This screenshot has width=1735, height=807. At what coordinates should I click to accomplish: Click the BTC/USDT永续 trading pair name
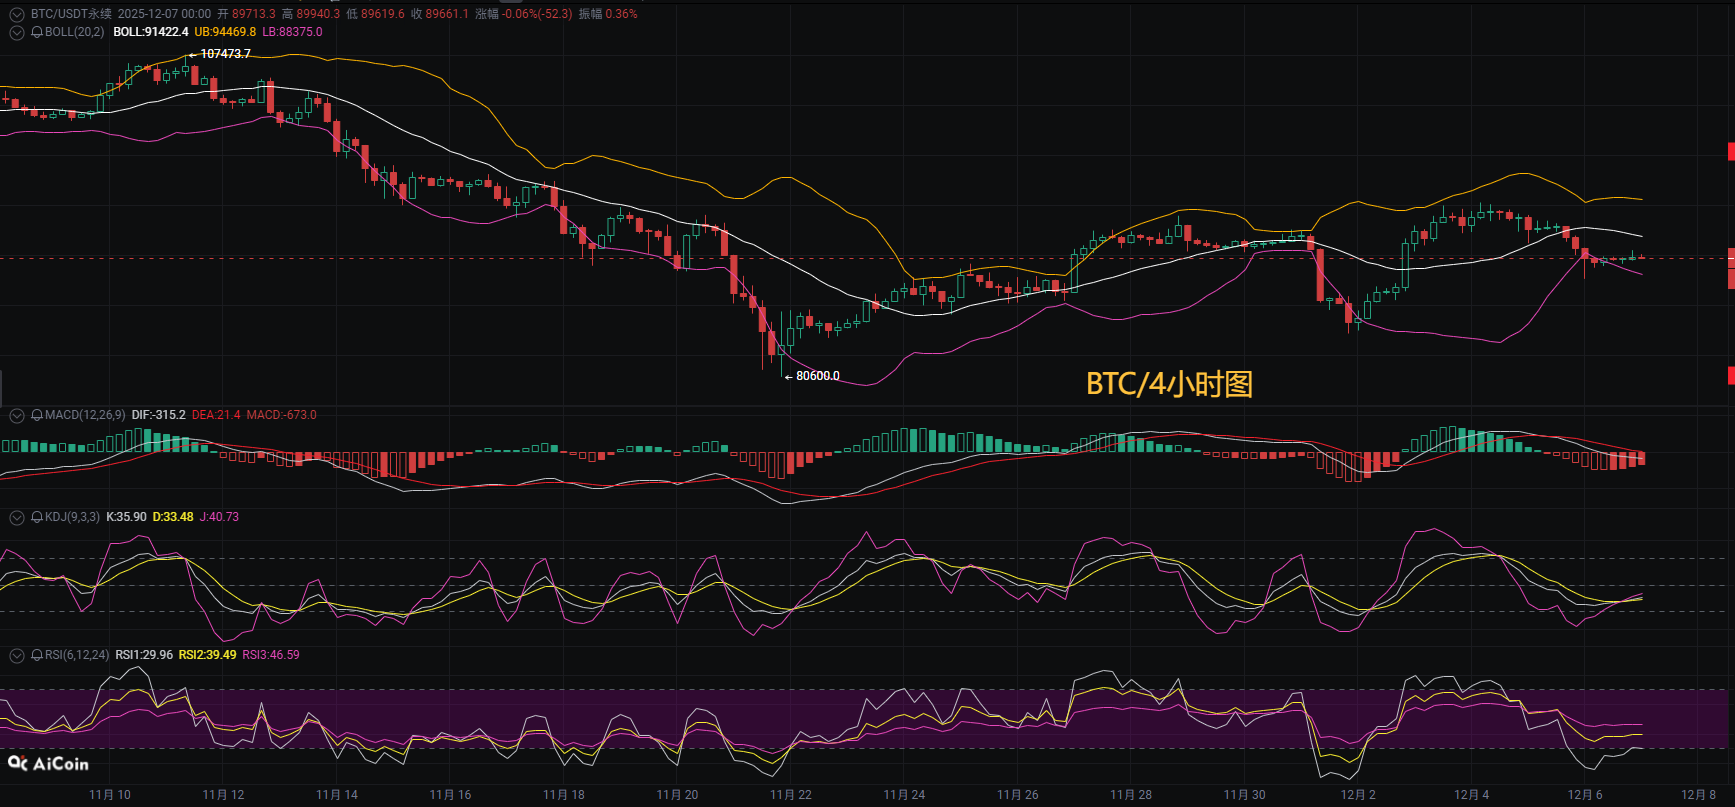coord(71,14)
